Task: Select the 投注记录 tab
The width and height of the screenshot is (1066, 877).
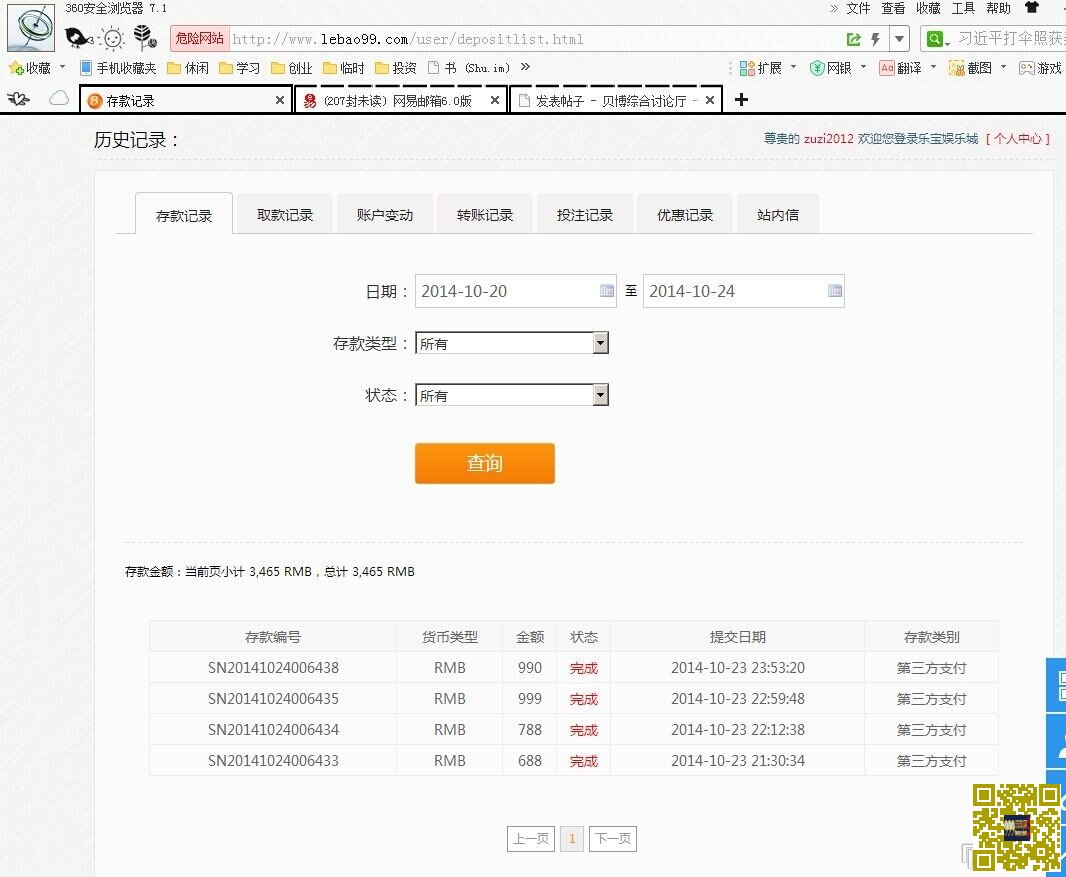Action: 585,215
